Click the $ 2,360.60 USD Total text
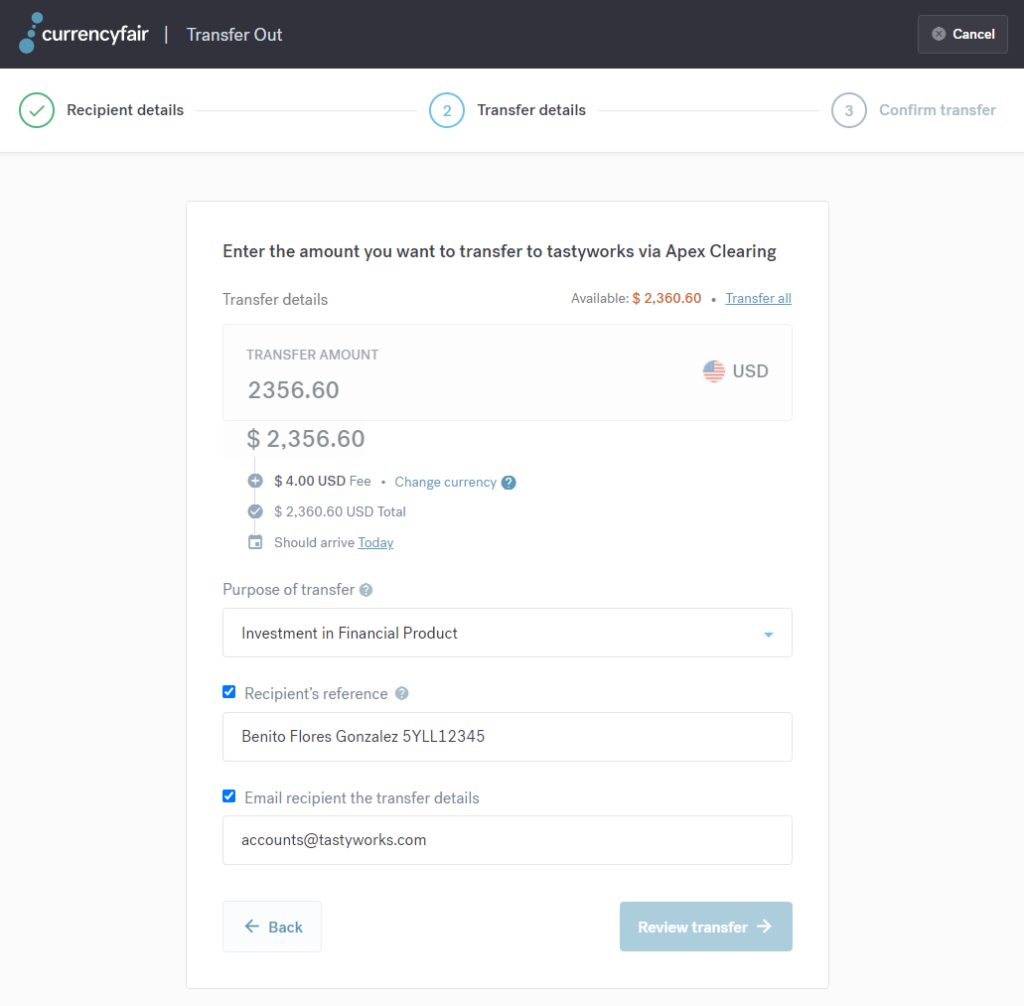The width and height of the screenshot is (1024, 1006). coord(340,511)
